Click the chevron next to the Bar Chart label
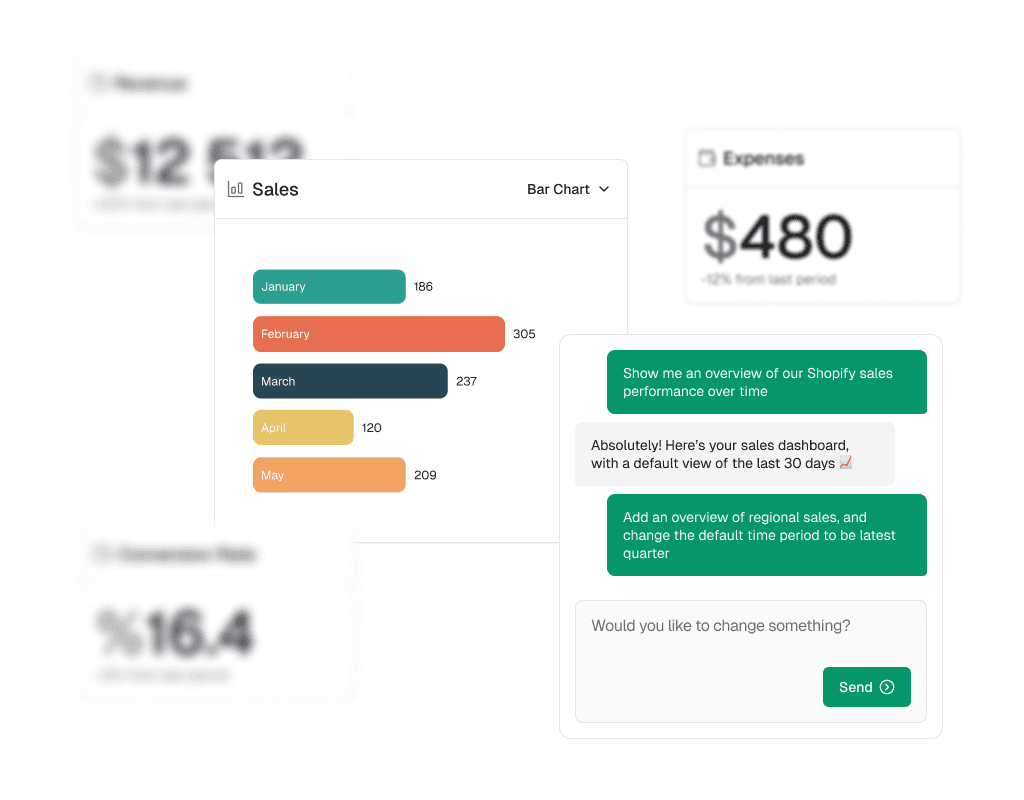The height and width of the screenshot is (800, 1024). point(603,189)
